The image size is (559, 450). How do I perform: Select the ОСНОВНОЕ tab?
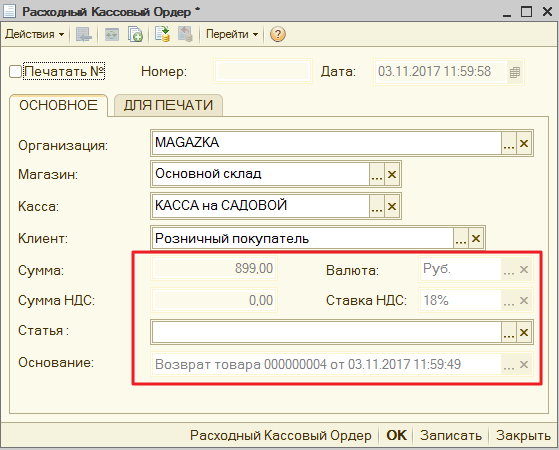[58, 106]
